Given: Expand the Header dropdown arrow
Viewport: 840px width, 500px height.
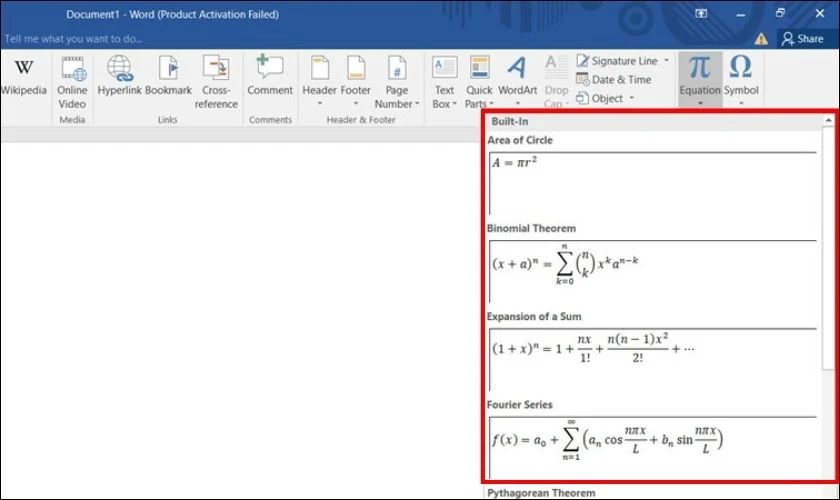Looking at the screenshot, I should [320, 103].
